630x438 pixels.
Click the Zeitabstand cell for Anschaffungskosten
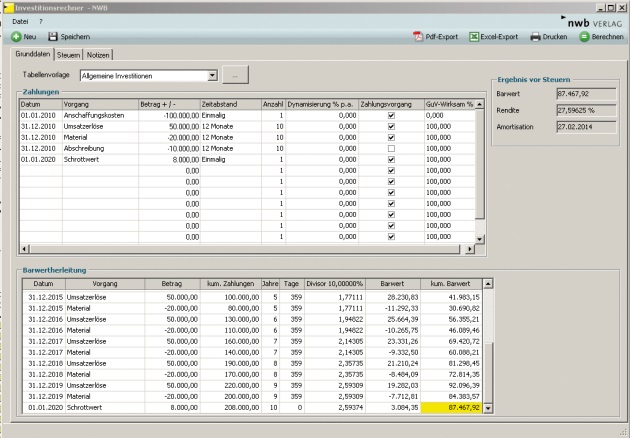click(x=229, y=115)
